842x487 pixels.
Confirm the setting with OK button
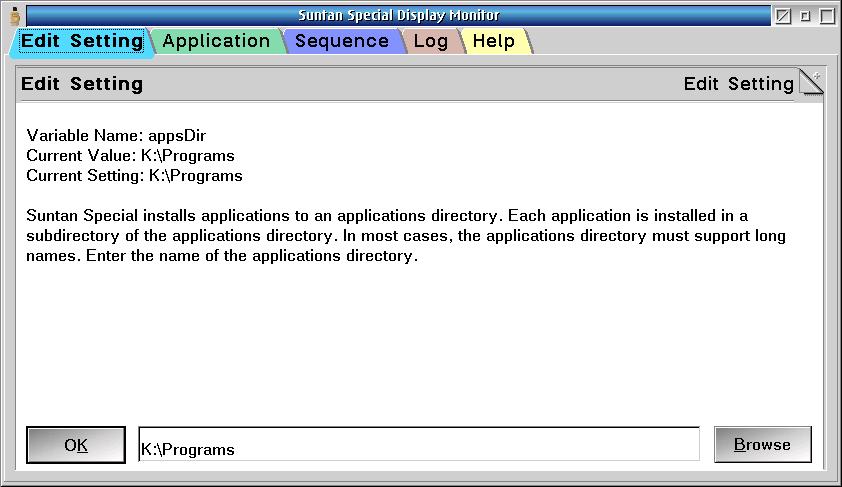[x=76, y=445]
